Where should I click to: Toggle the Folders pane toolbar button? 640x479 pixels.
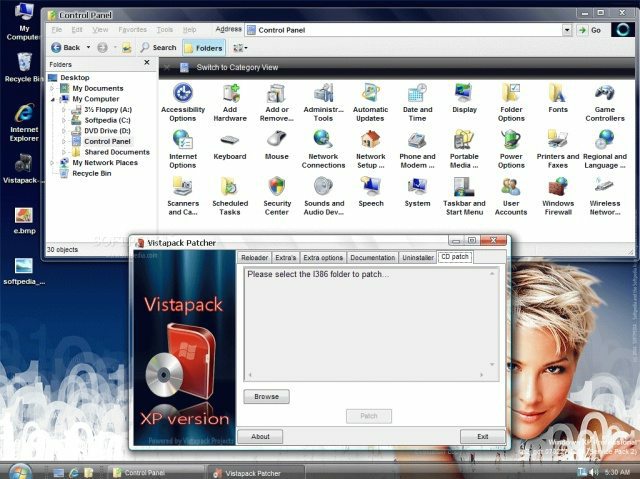pos(204,48)
